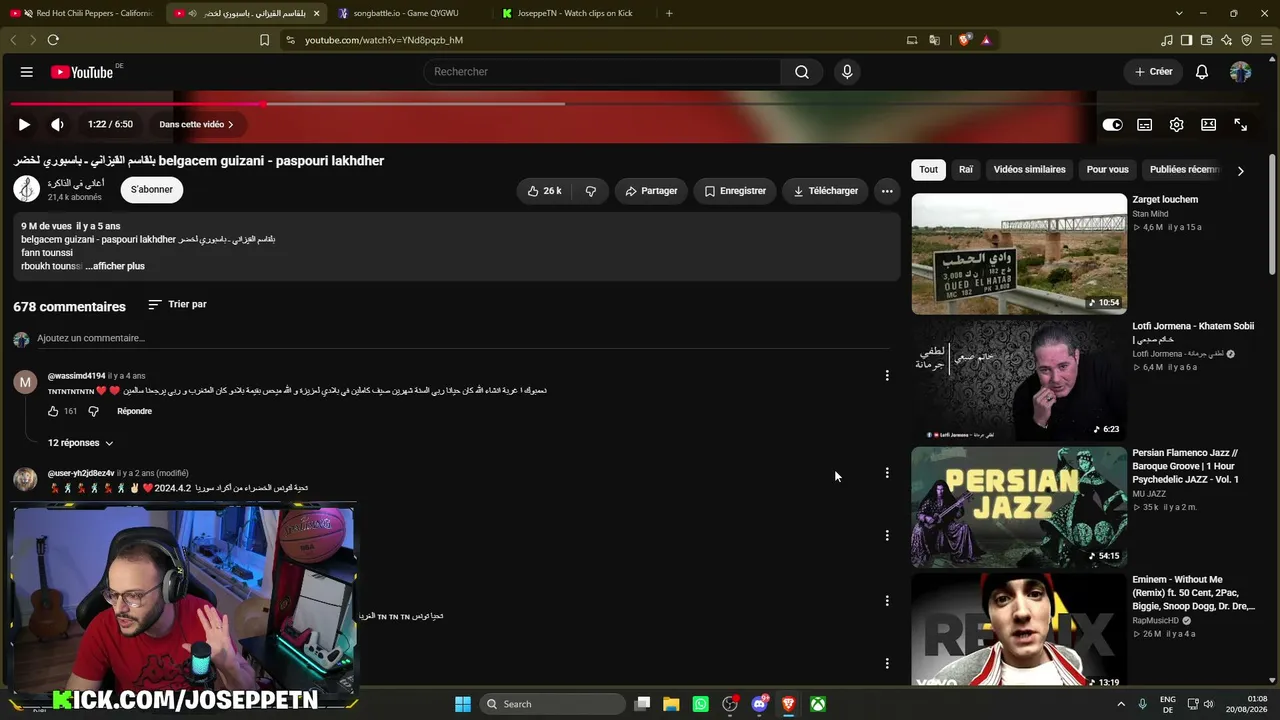The height and width of the screenshot is (720, 1280).
Task: Switch to theater mode
Action: [x=1208, y=125]
